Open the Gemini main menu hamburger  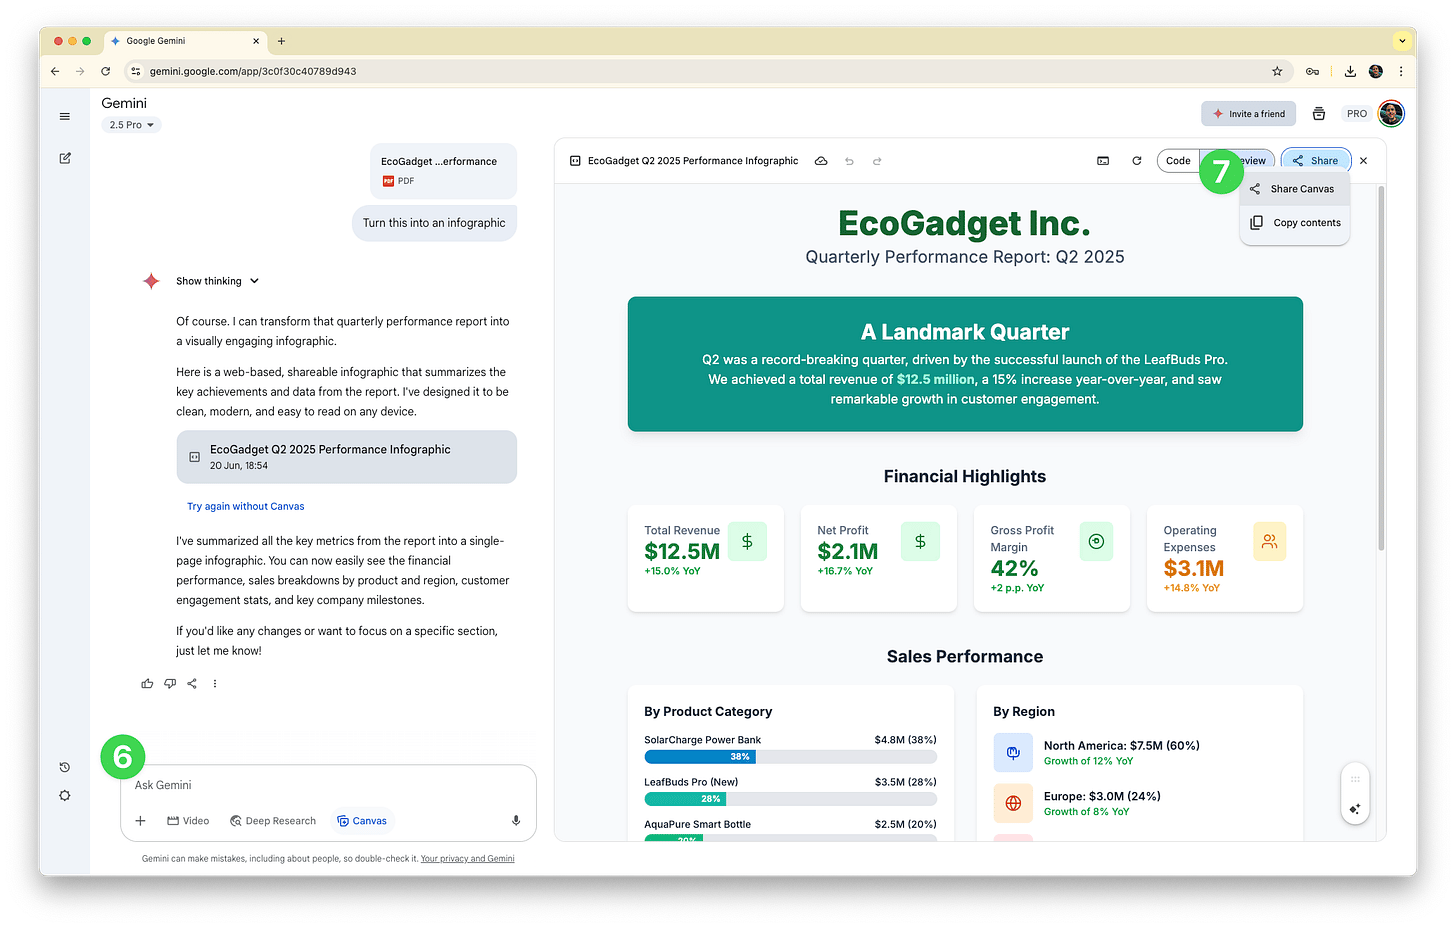[65, 117]
